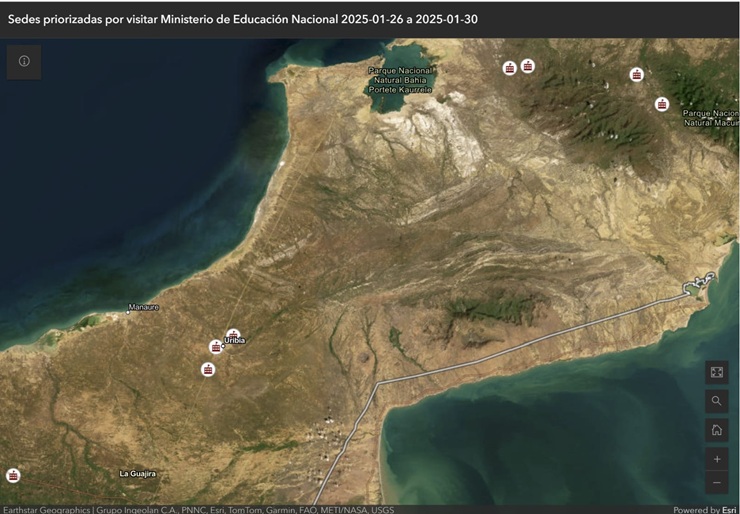Open the Esri link in the attribution
Screen dimensions: 740x514
pyautogui.click(x=729, y=509)
